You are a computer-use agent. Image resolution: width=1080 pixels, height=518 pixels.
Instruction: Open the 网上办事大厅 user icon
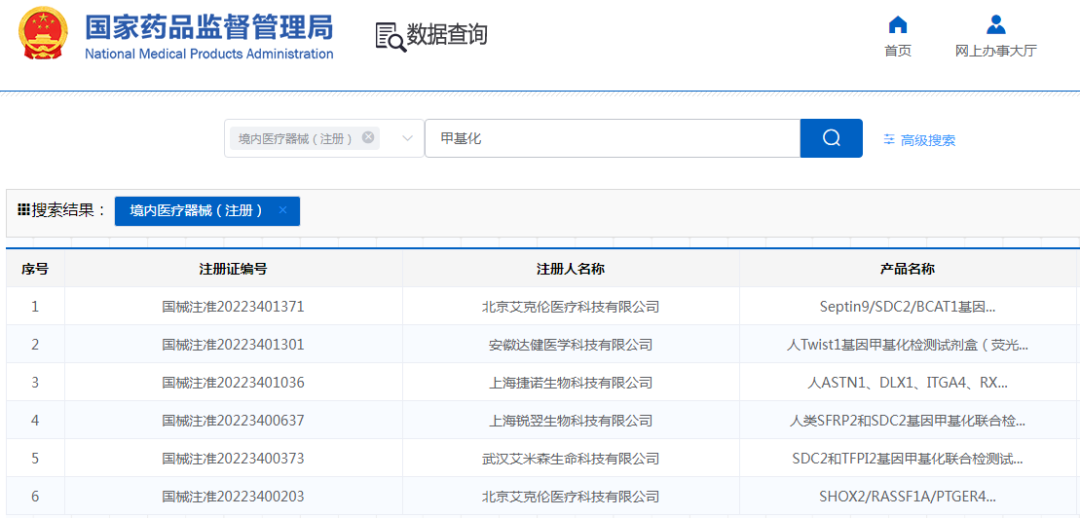(x=995, y=25)
